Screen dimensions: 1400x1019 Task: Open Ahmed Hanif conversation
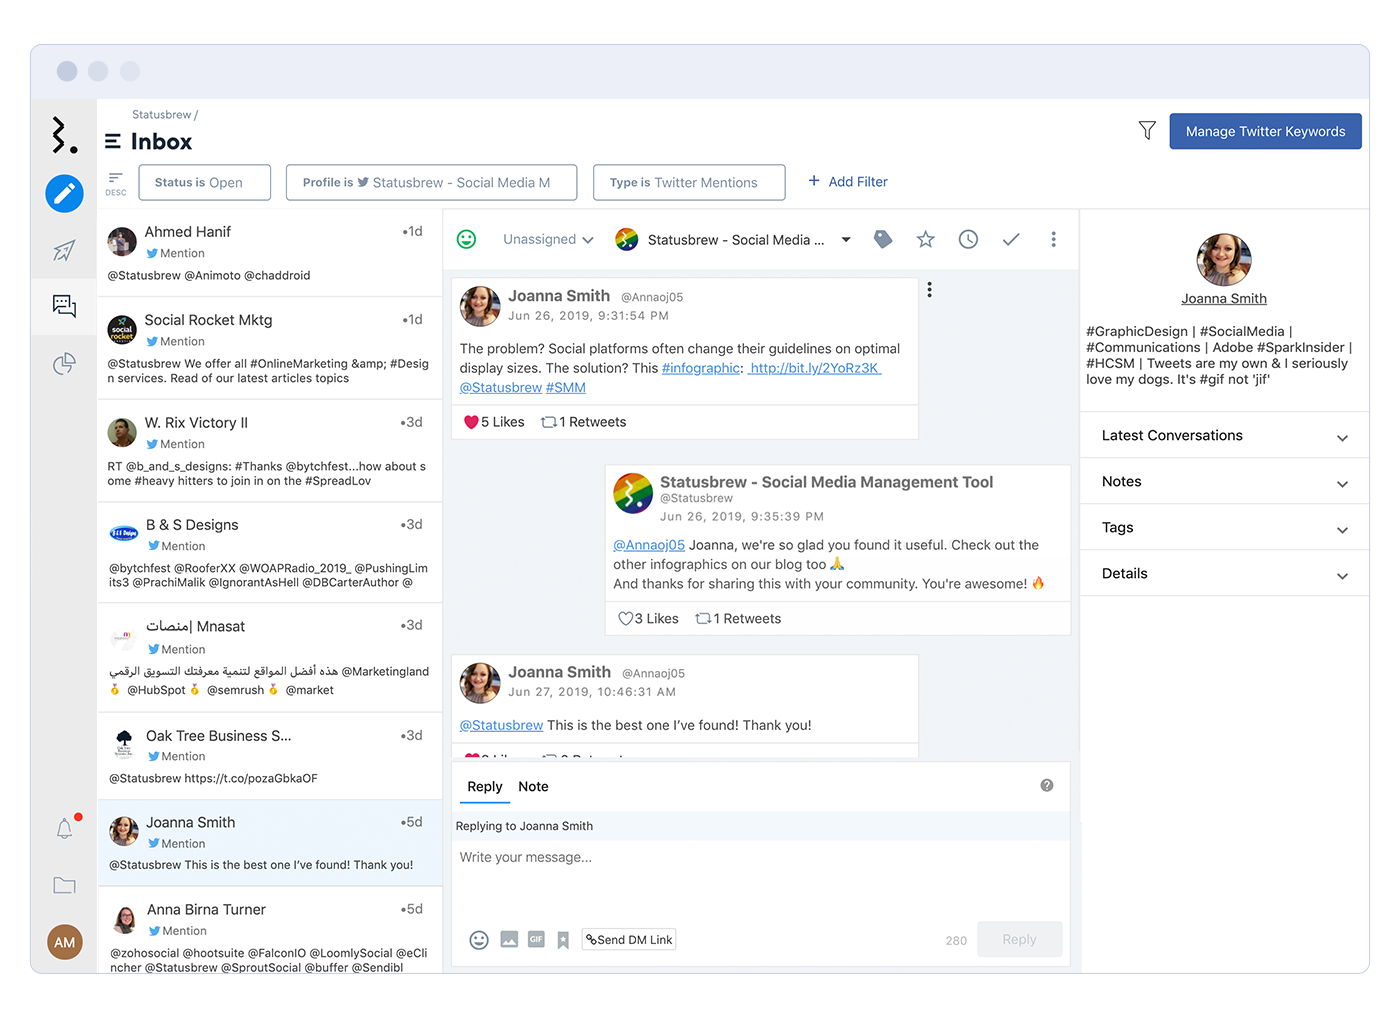pos(270,253)
